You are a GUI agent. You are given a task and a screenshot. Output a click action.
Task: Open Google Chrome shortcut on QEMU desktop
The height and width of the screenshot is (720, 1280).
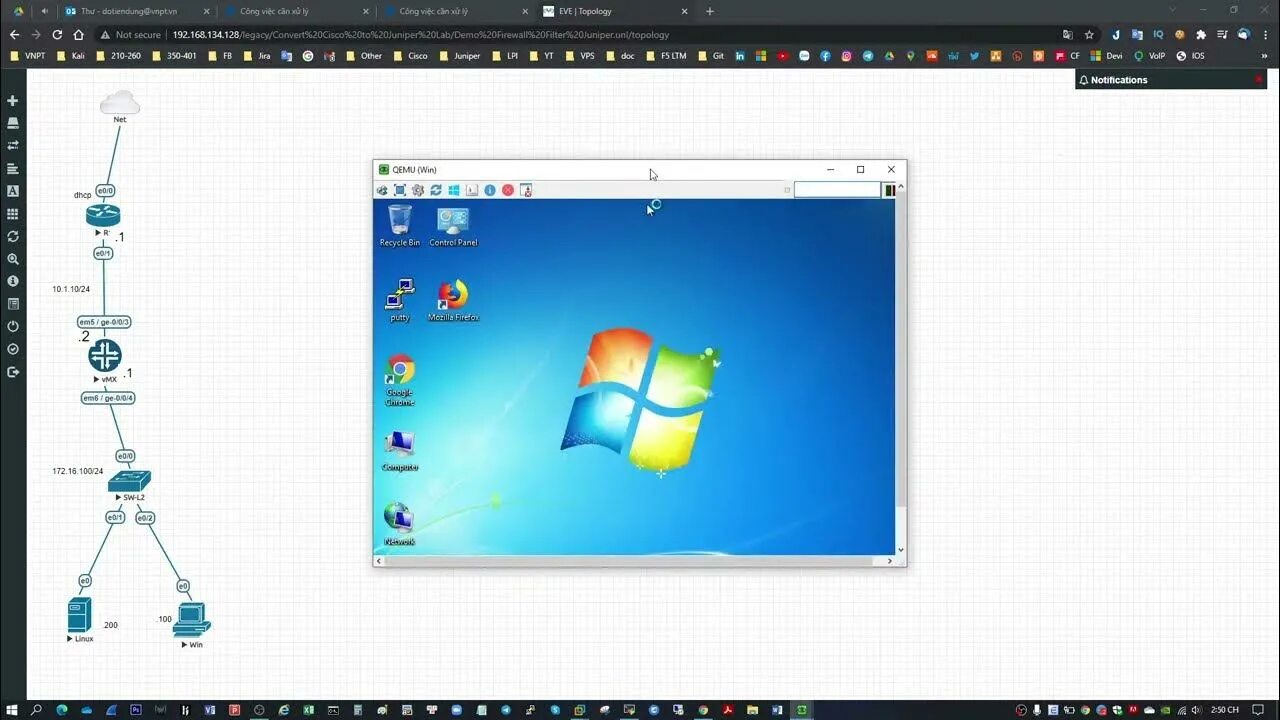coord(400,380)
